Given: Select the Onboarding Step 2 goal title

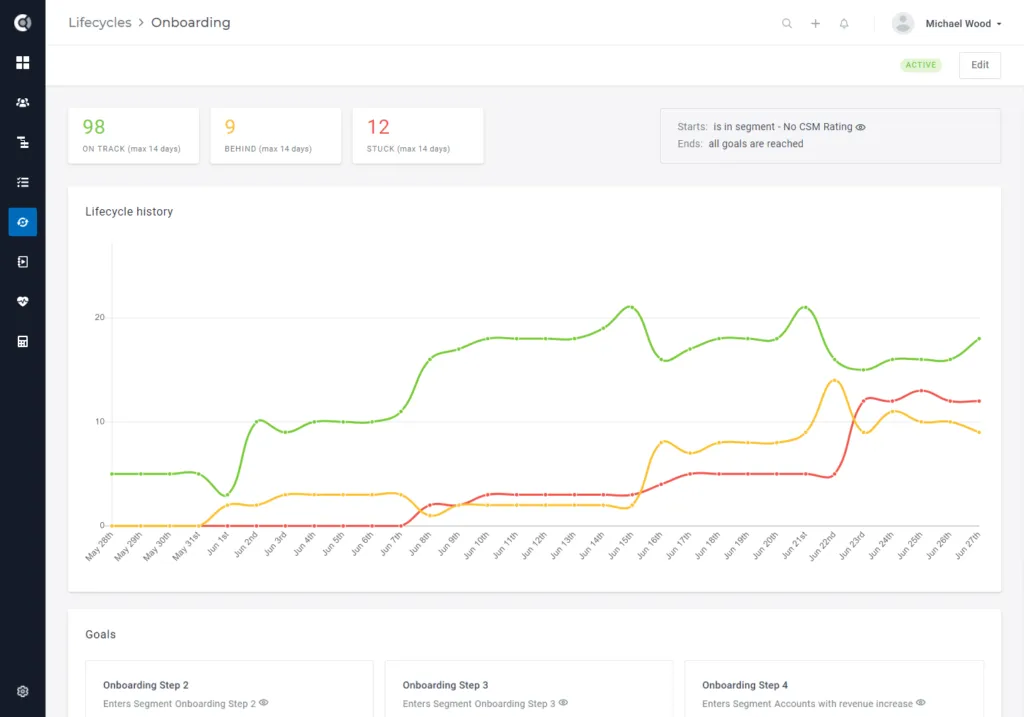Looking at the screenshot, I should coord(146,685).
